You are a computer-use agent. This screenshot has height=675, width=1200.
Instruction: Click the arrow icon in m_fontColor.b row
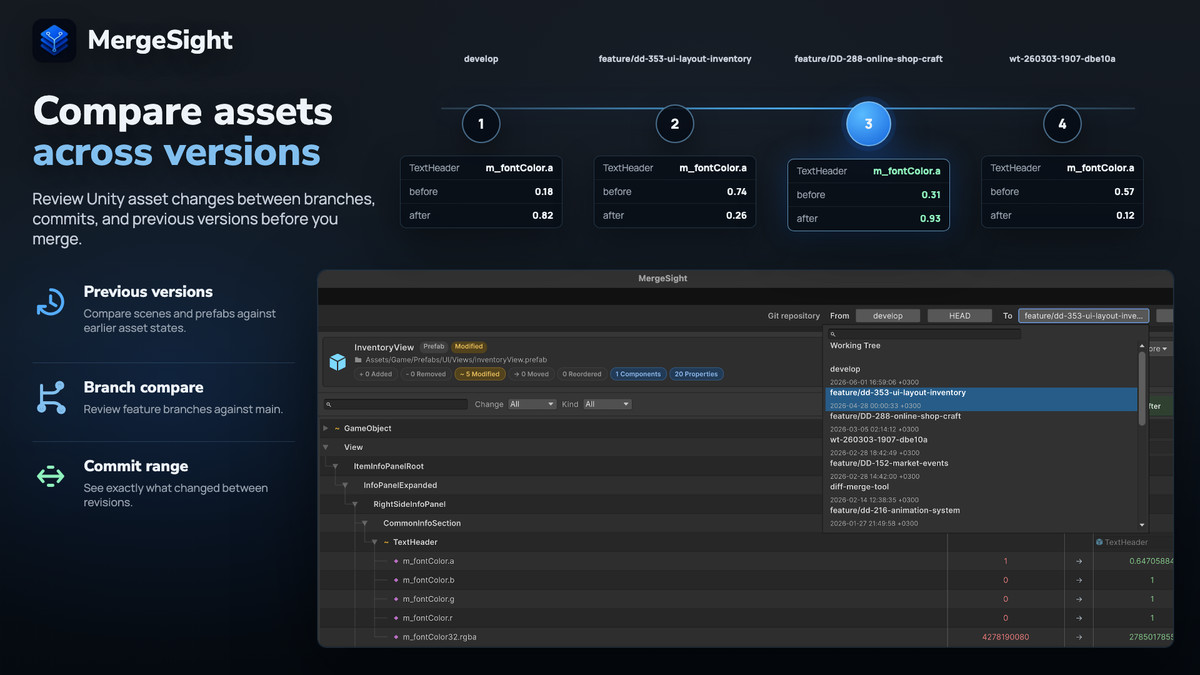pyautogui.click(x=1079, y=580)
